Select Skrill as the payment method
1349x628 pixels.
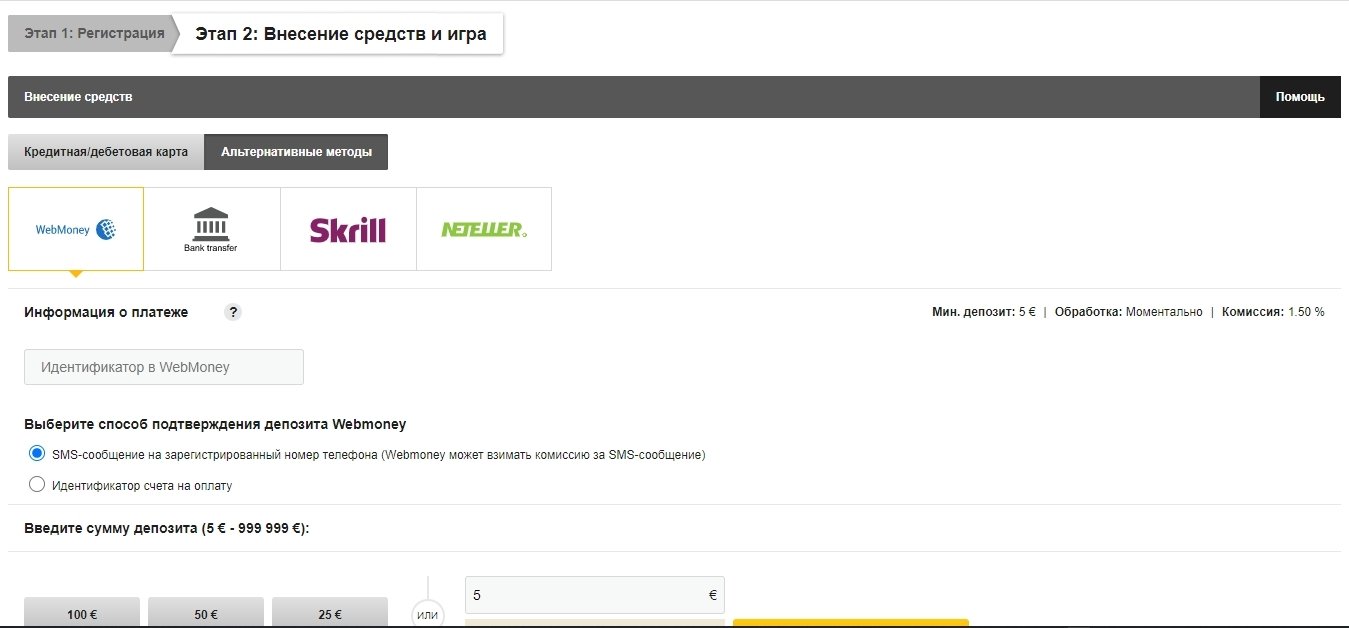click(348, 229)
